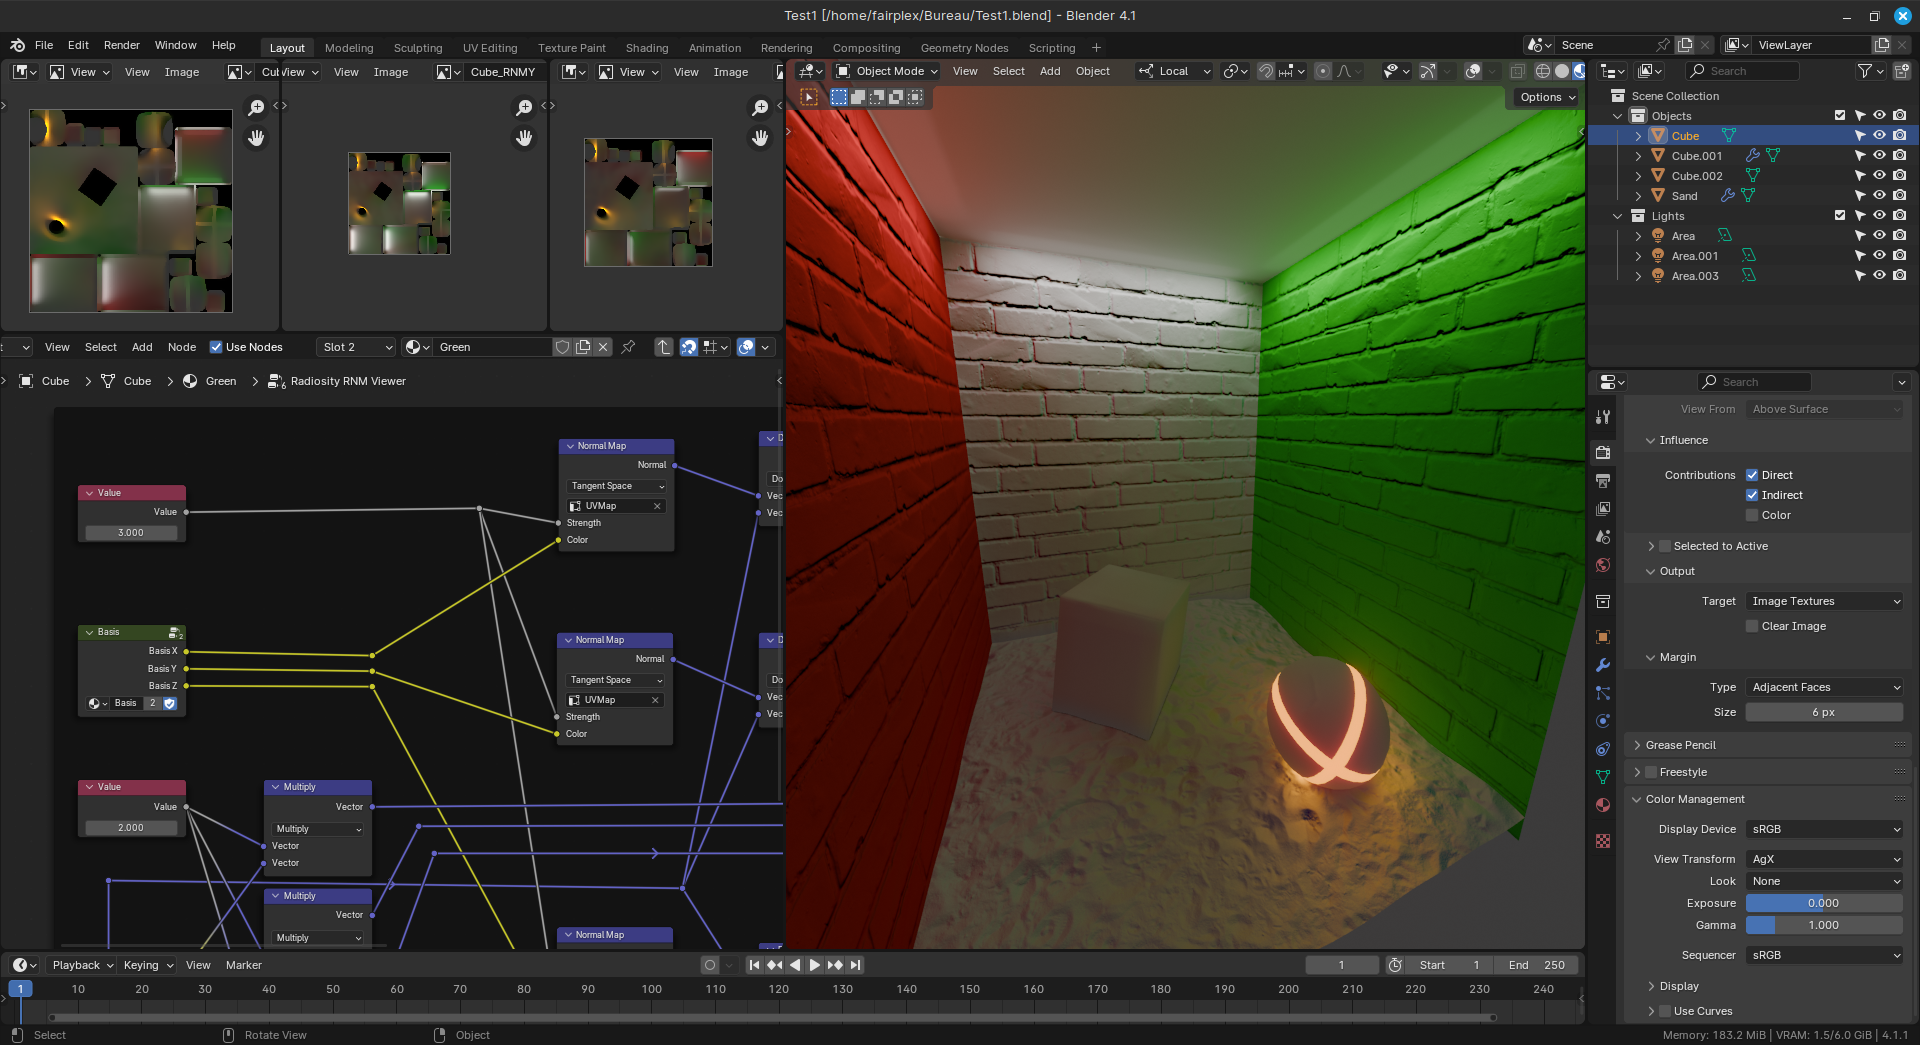This screenshot has width=1920, height=1045.
Task: Click zoom icon in leftmost image editor
Action: [257, 108]
